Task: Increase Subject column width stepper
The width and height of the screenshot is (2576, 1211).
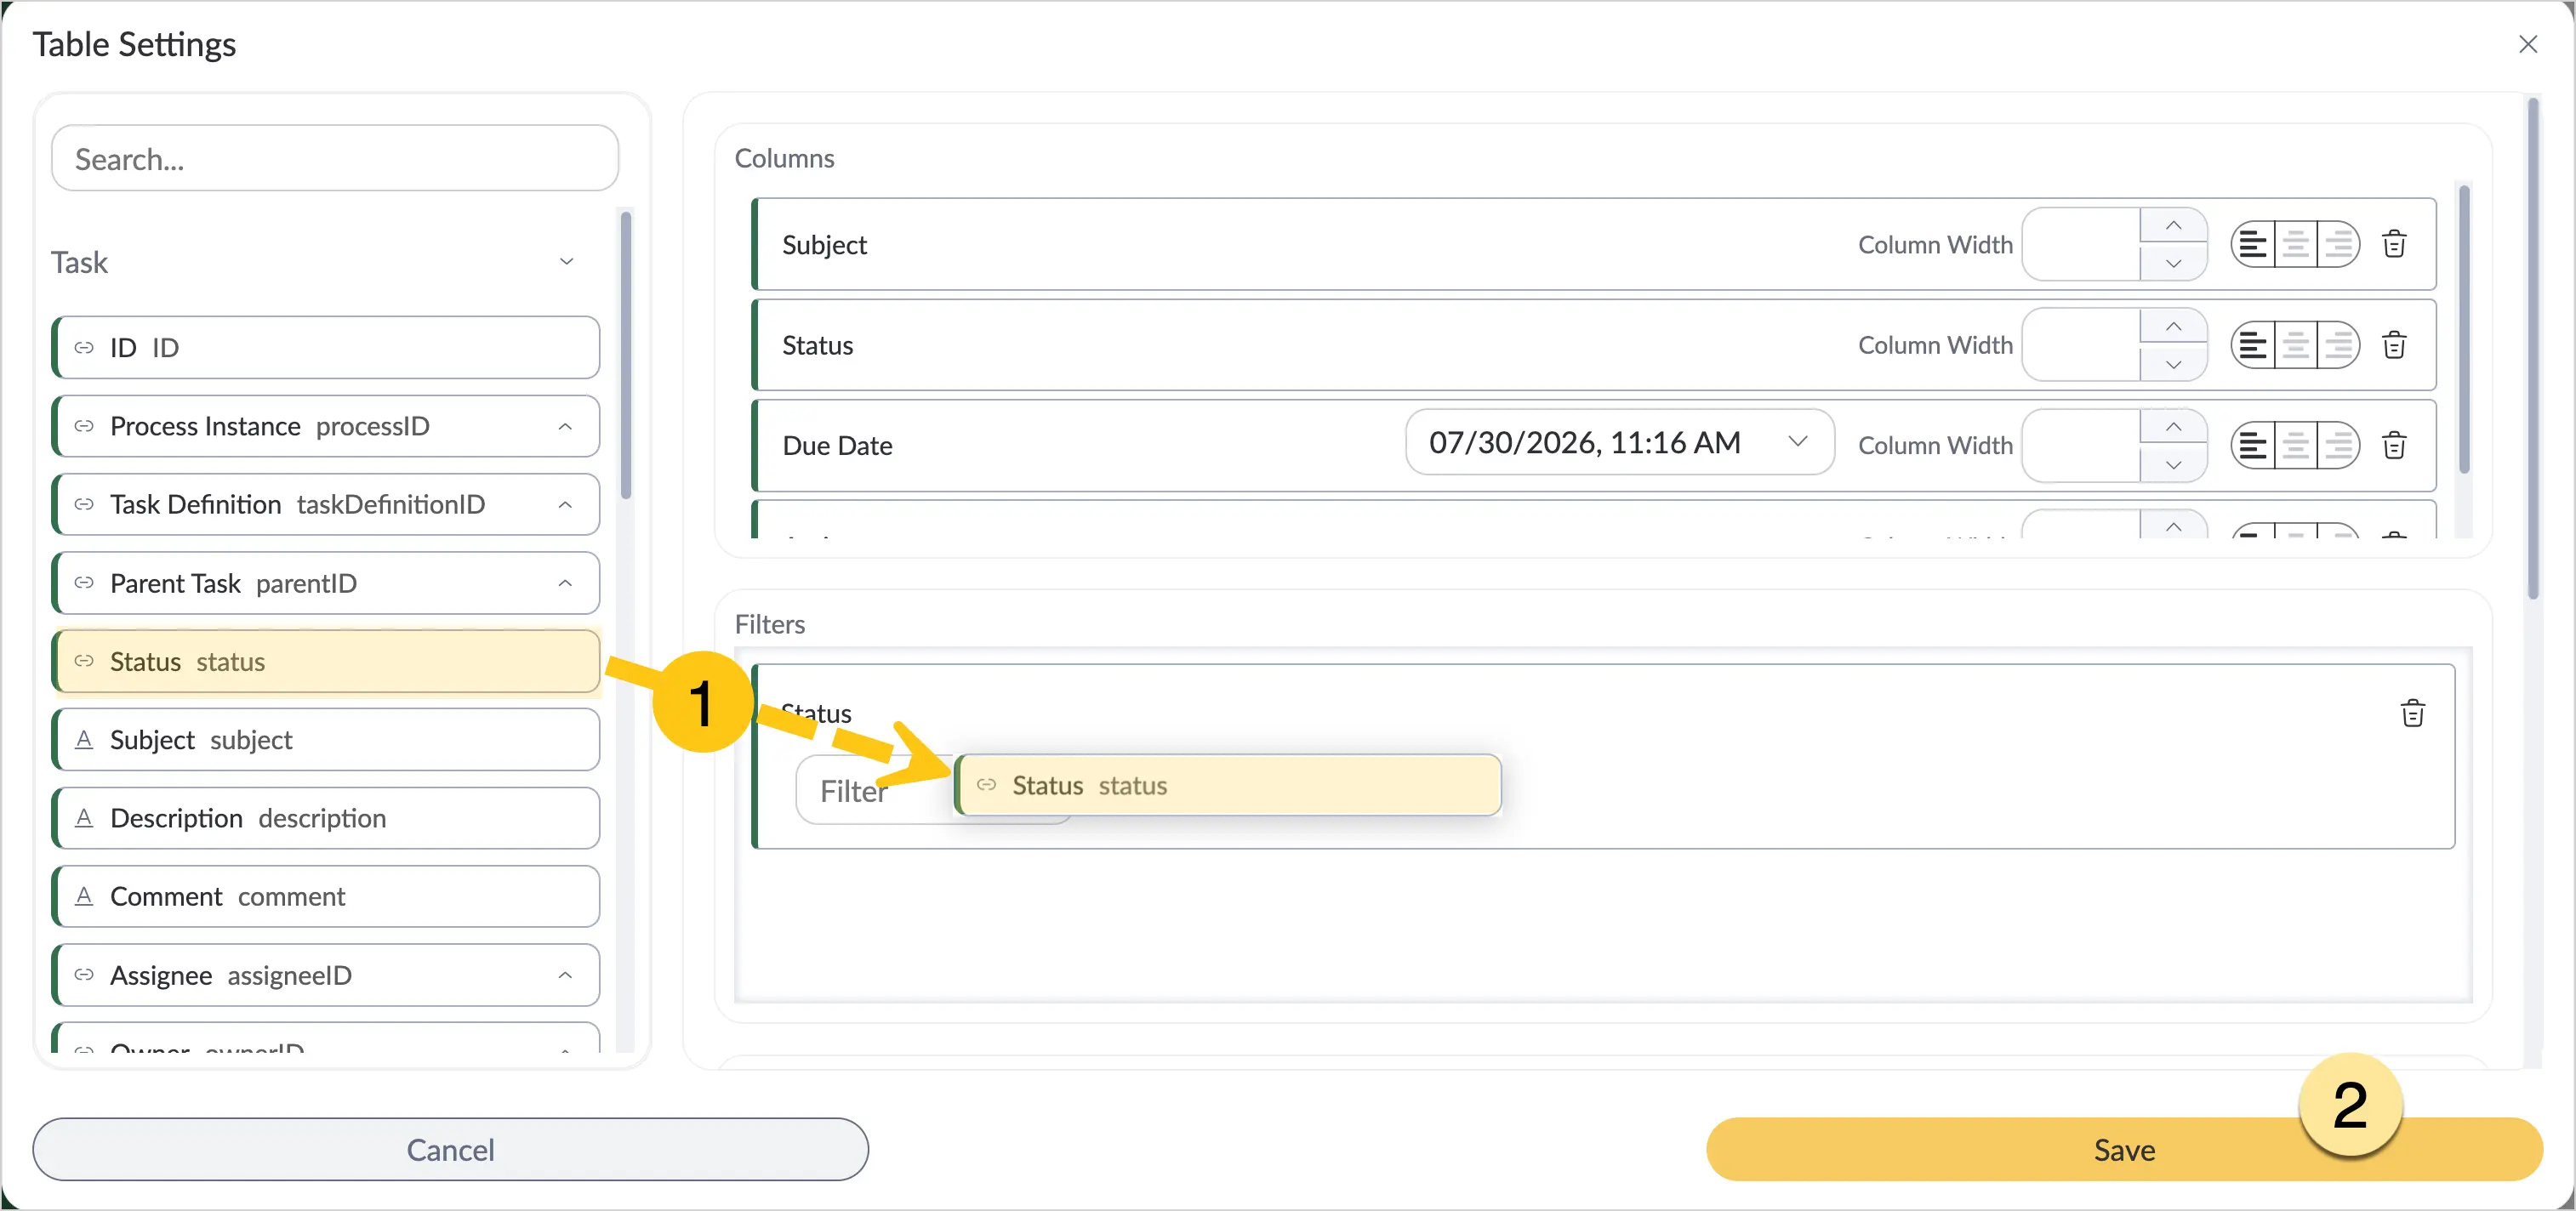Action: pyautogui.click(x=2173, y=226)
